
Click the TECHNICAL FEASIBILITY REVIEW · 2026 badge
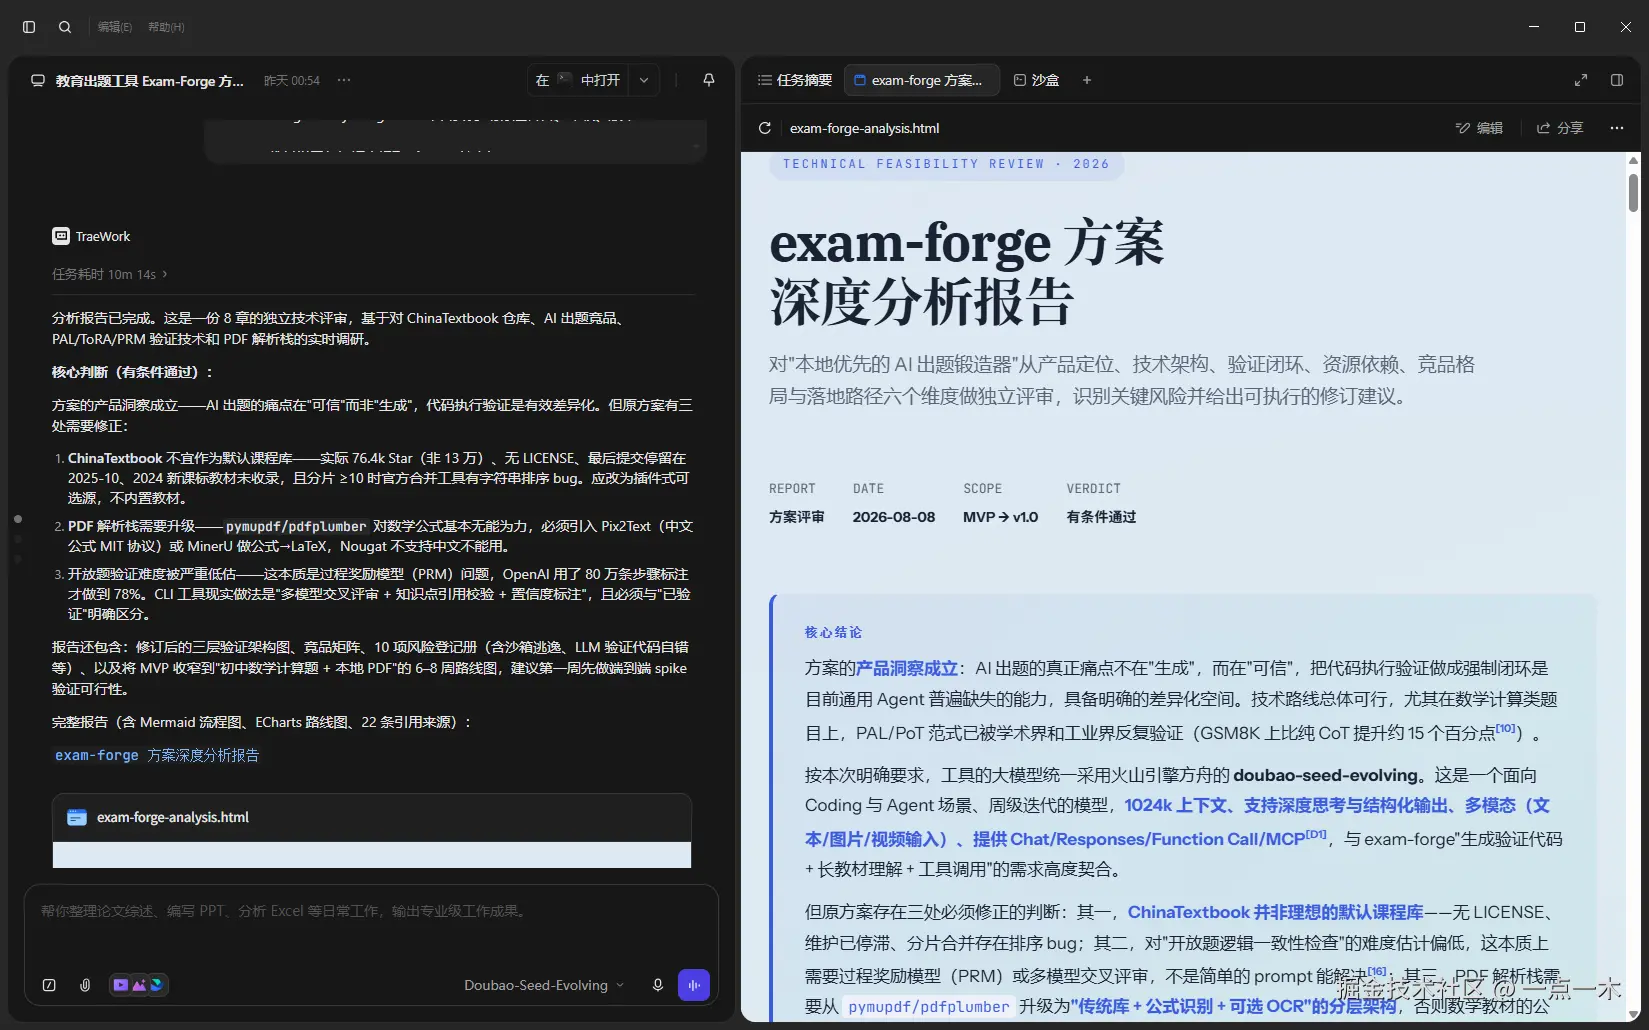pos(946,165)
